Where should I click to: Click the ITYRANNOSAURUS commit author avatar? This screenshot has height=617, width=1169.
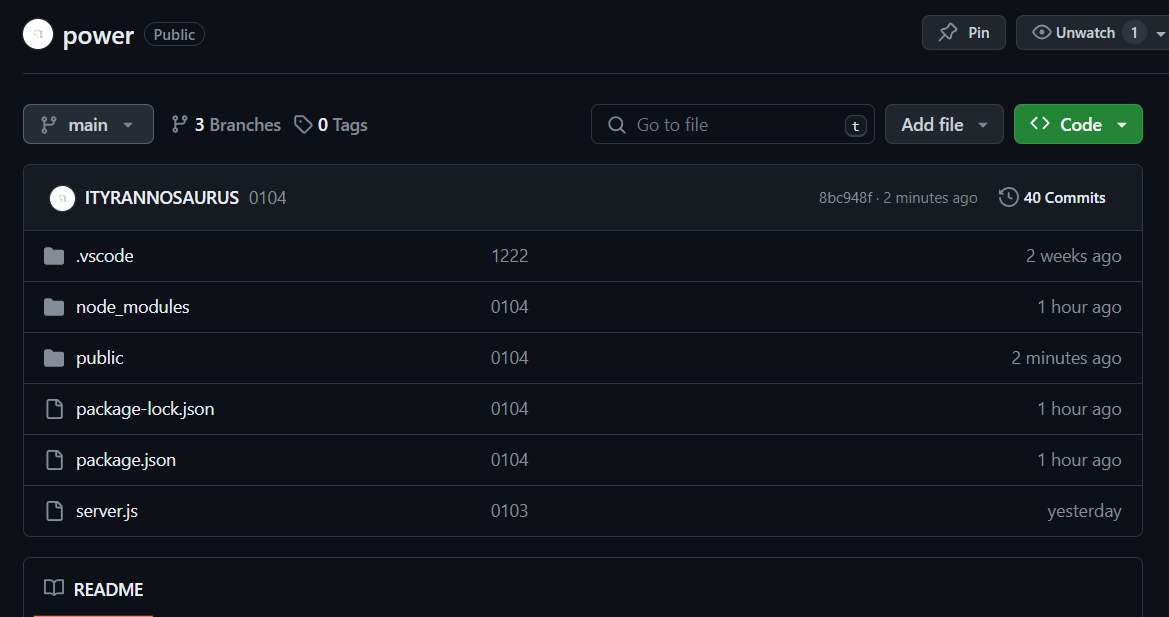[x=62, y=198]
